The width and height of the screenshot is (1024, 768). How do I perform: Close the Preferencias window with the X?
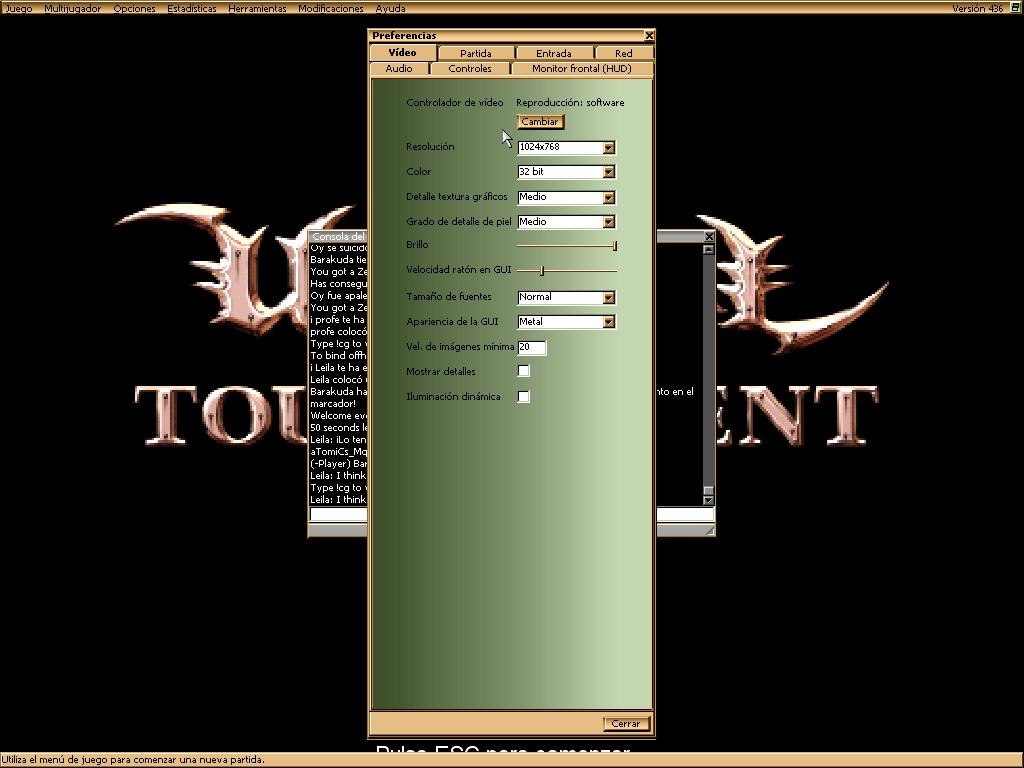(x=648, y=35)
